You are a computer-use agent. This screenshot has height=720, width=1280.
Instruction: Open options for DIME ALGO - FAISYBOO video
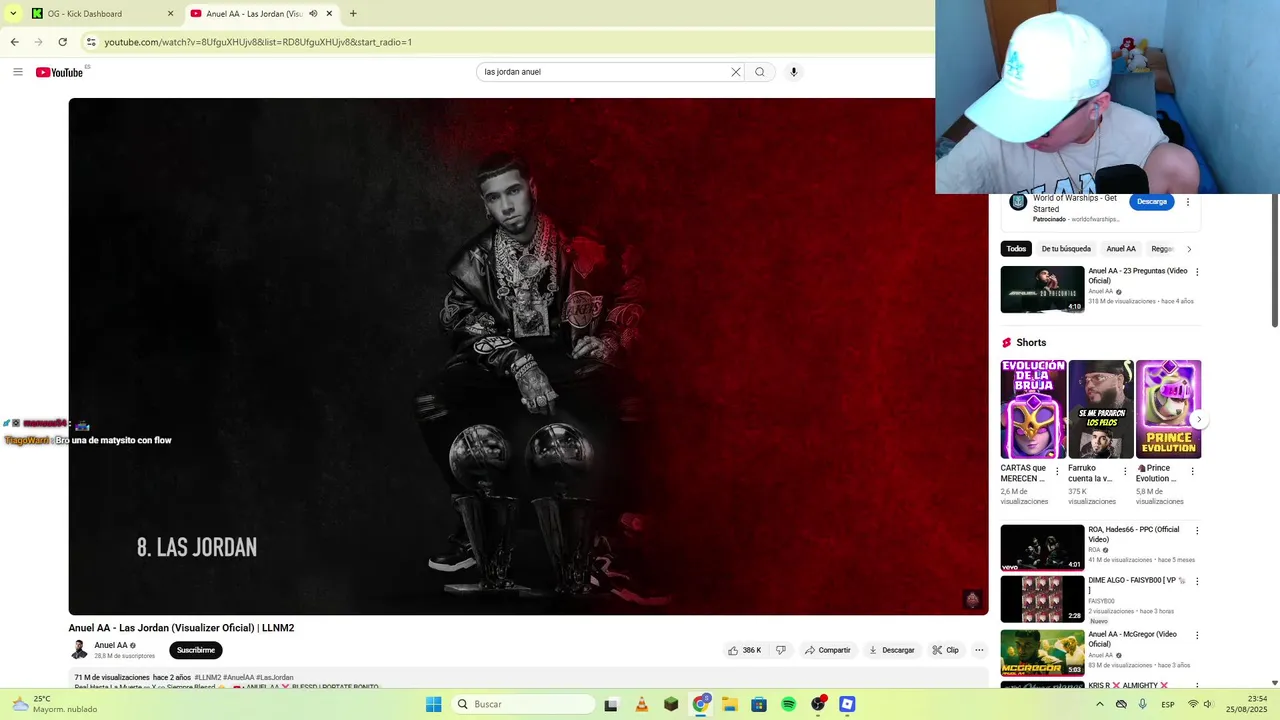1197,581
